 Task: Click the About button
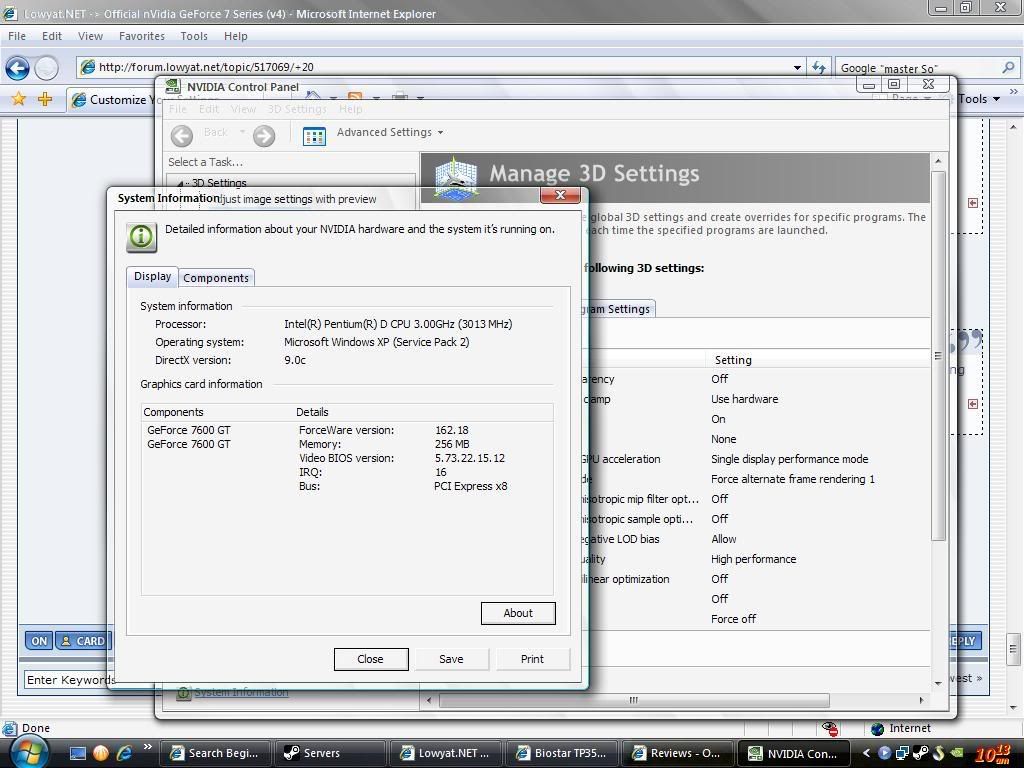[x=517, y=613]
